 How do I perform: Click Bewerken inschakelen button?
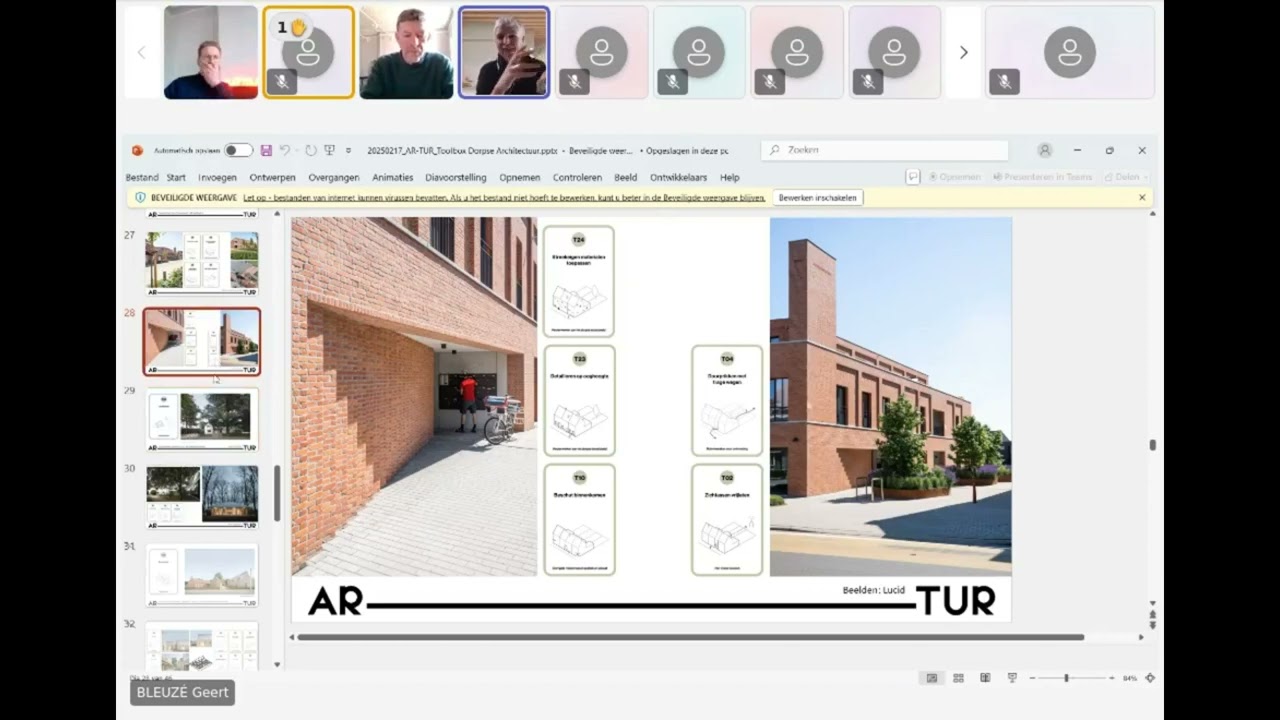click(x=817, y=198)
